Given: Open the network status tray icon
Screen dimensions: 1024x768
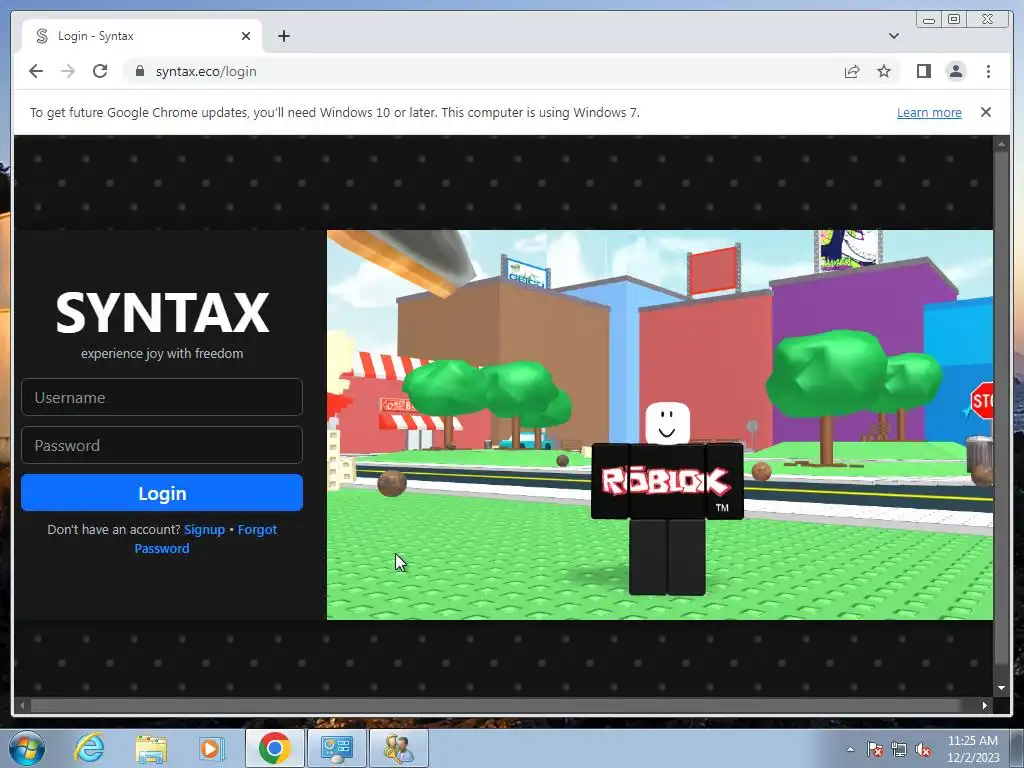Looking at the screenshot, I should (x=899, y=749).
